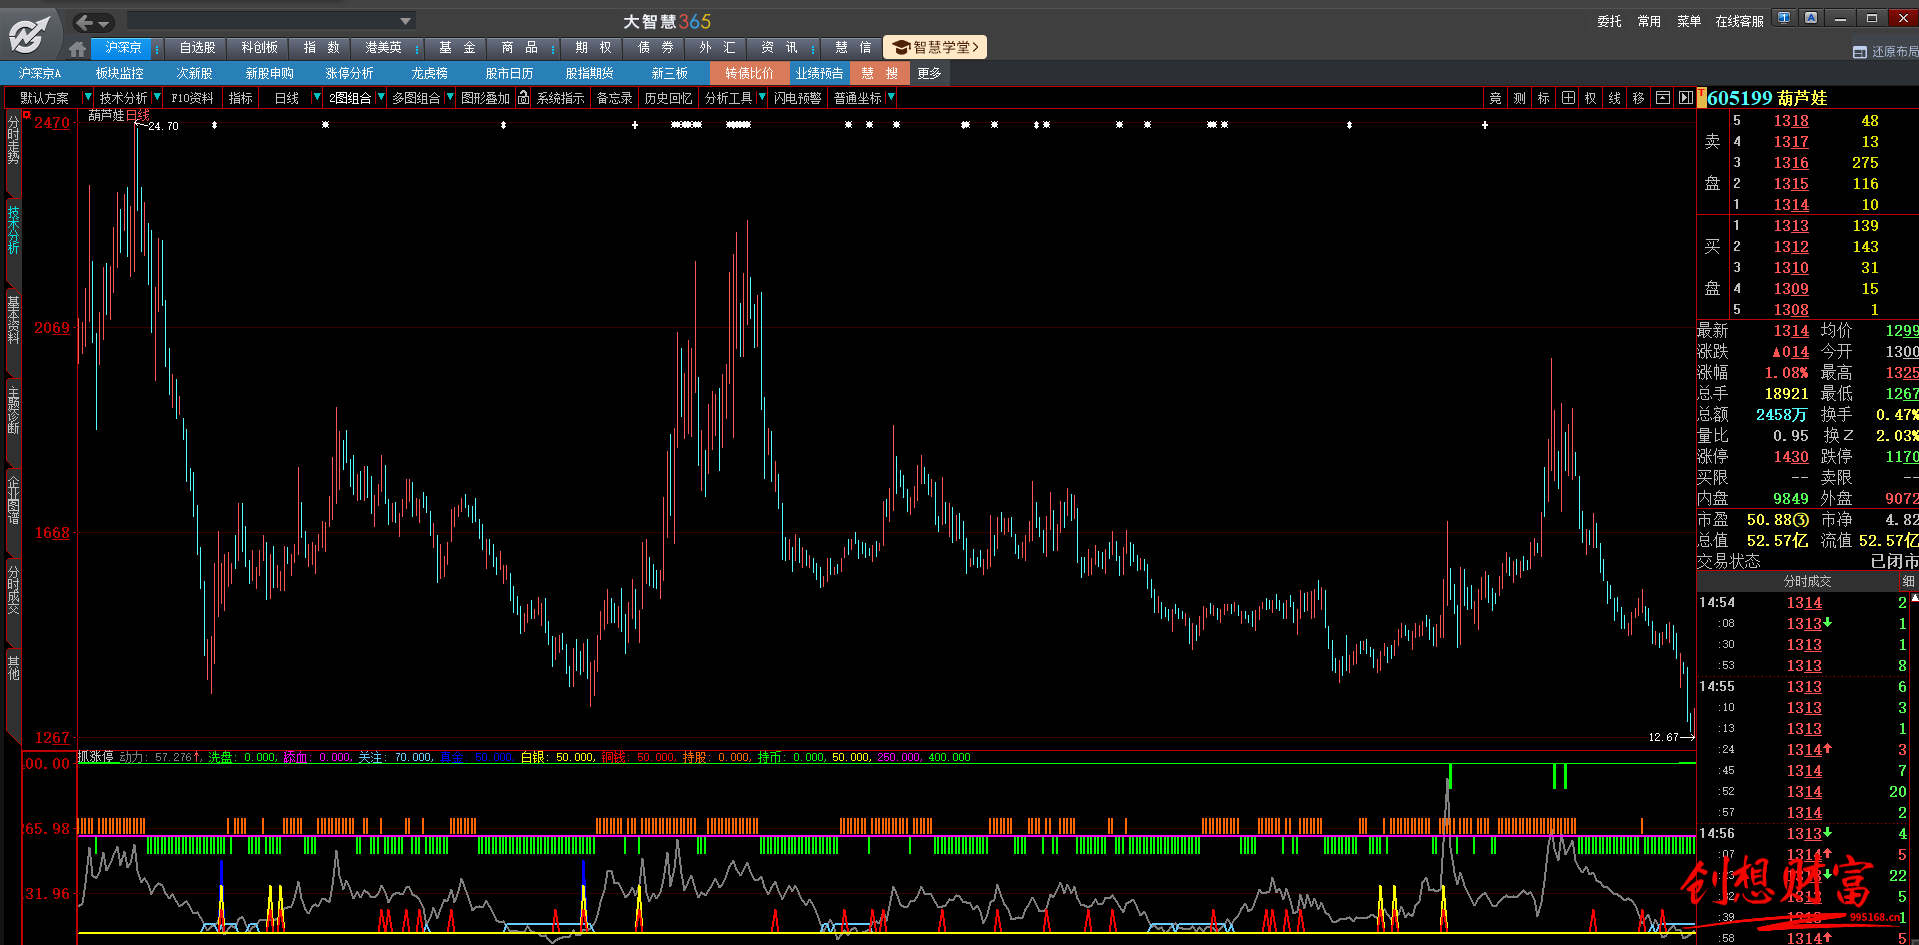1919x945 pixels.
Task: Click the 抓涨停 indicator label
Action: [x=96, y=757]
